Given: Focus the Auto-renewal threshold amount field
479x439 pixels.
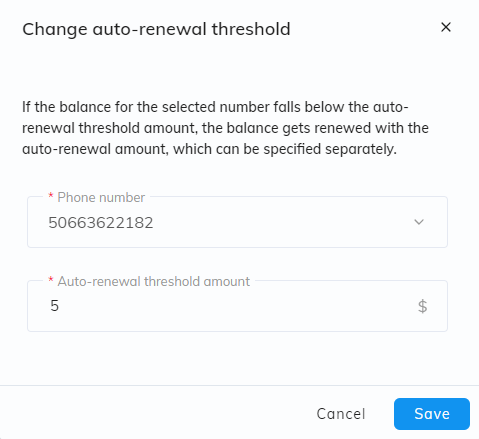Looking at the screenshot, I should pyautogui.click(x=237, y=306).
